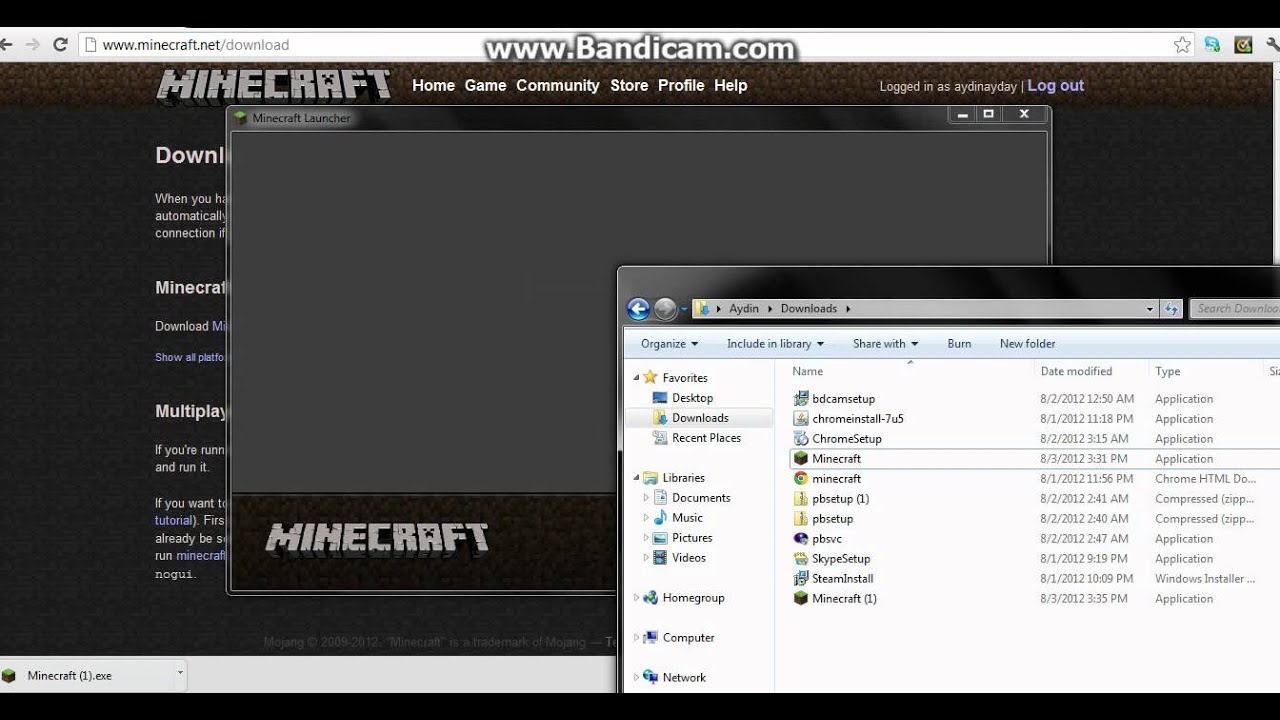
Task: Sort files by Type column header
Action: tap(1168, 371)
